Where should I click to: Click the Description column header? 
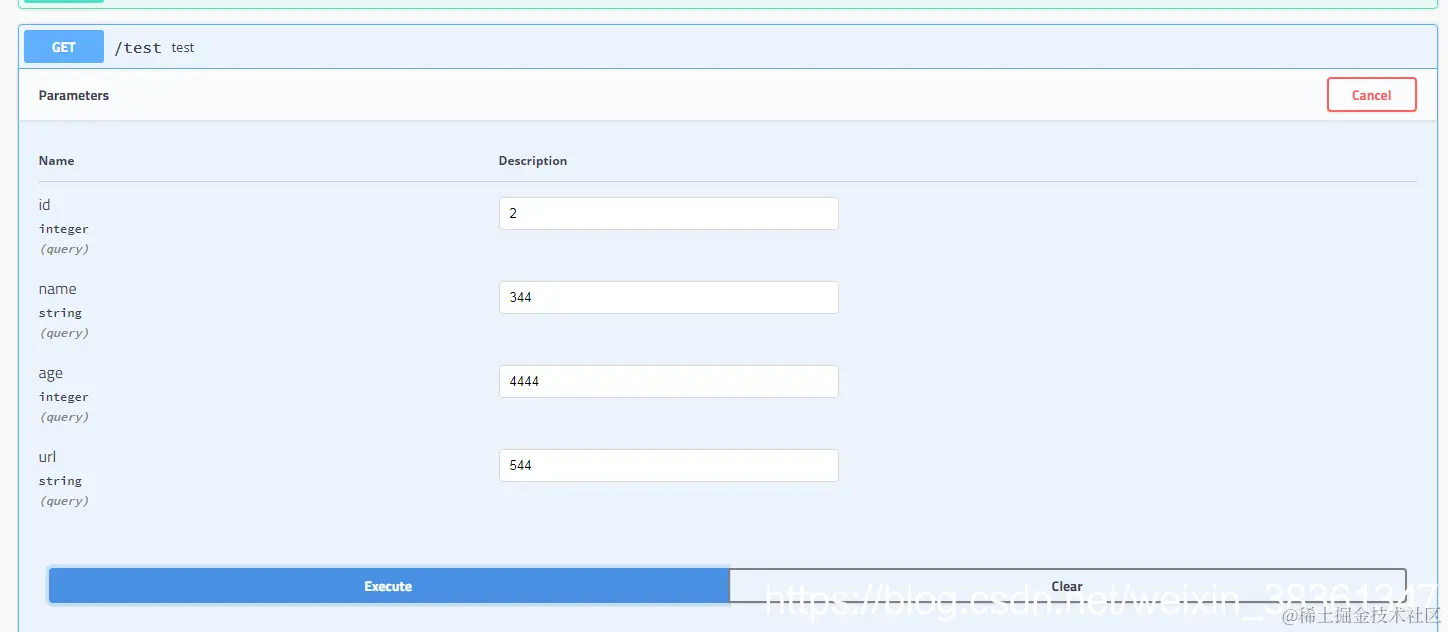[533, 161]
